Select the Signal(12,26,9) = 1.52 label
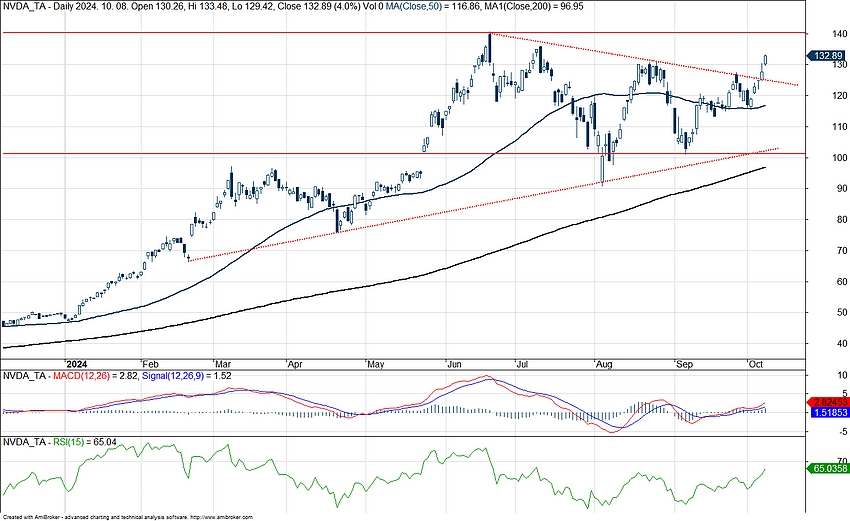The image size is (850, 521). [186, 376]
